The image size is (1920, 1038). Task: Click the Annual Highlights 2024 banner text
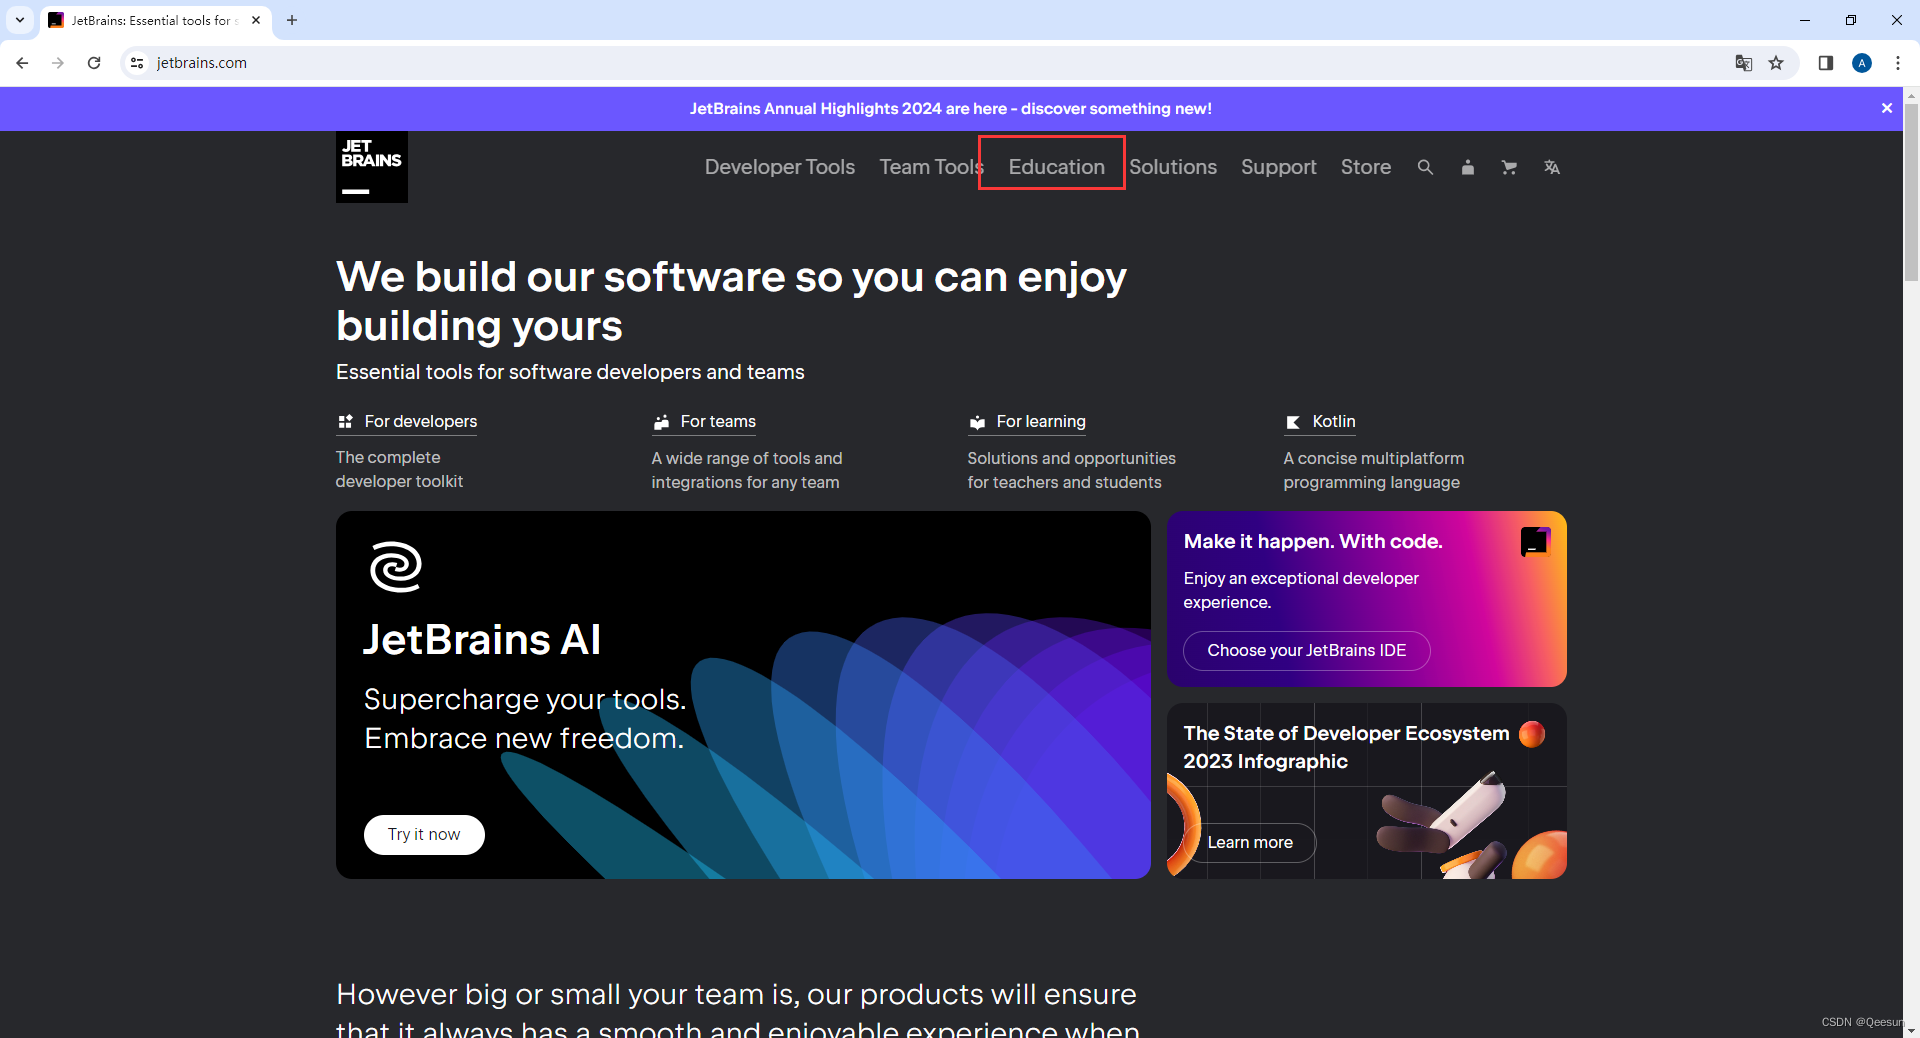[x=950, y=108]
